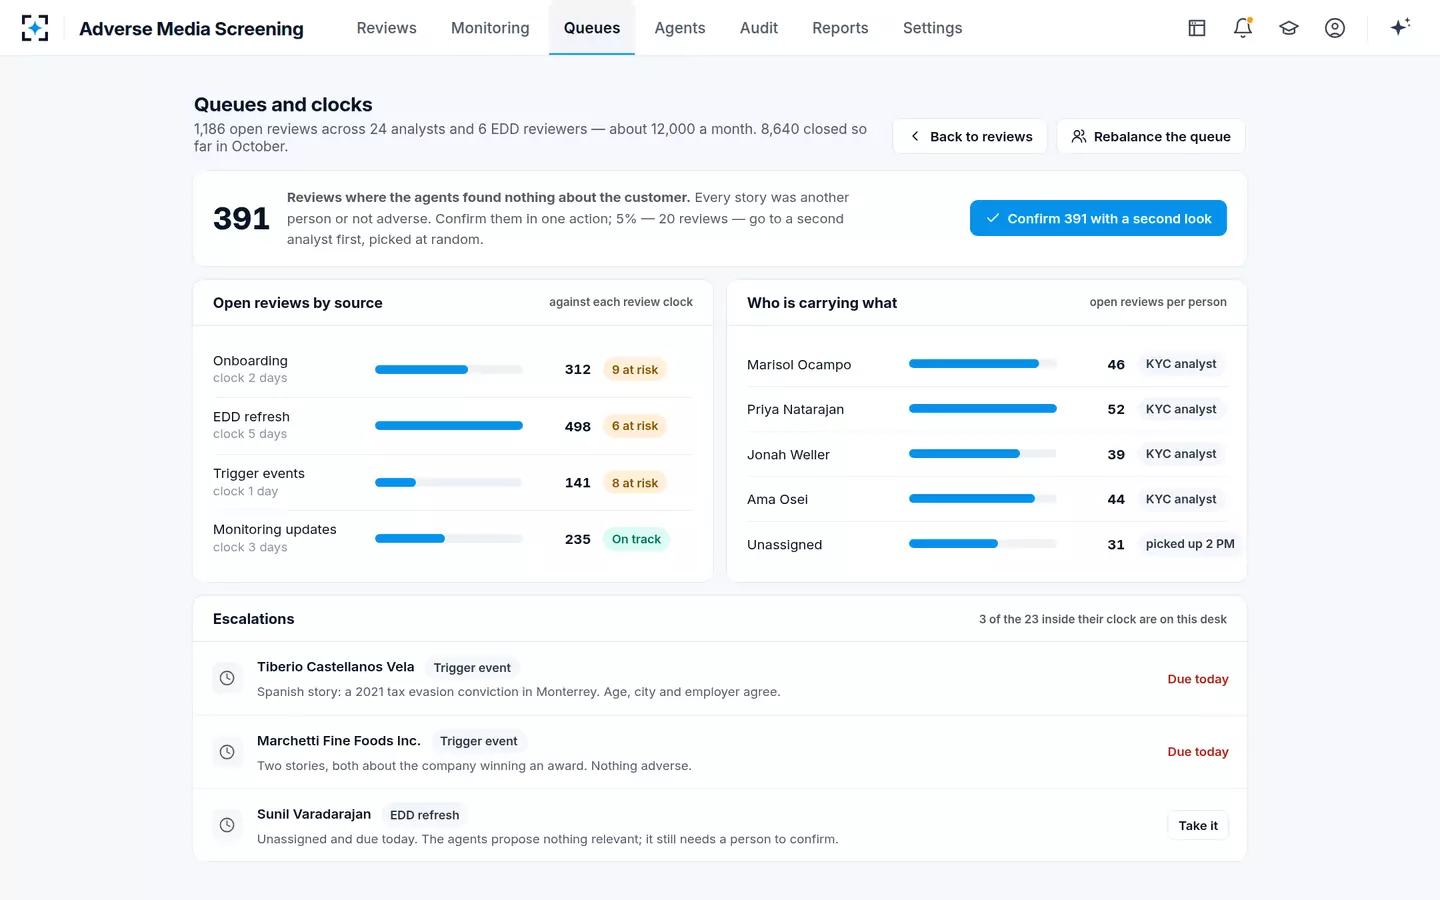Select the Onboarding source row label
This screenshot has height=900, width=1440.
coord(250,361)
